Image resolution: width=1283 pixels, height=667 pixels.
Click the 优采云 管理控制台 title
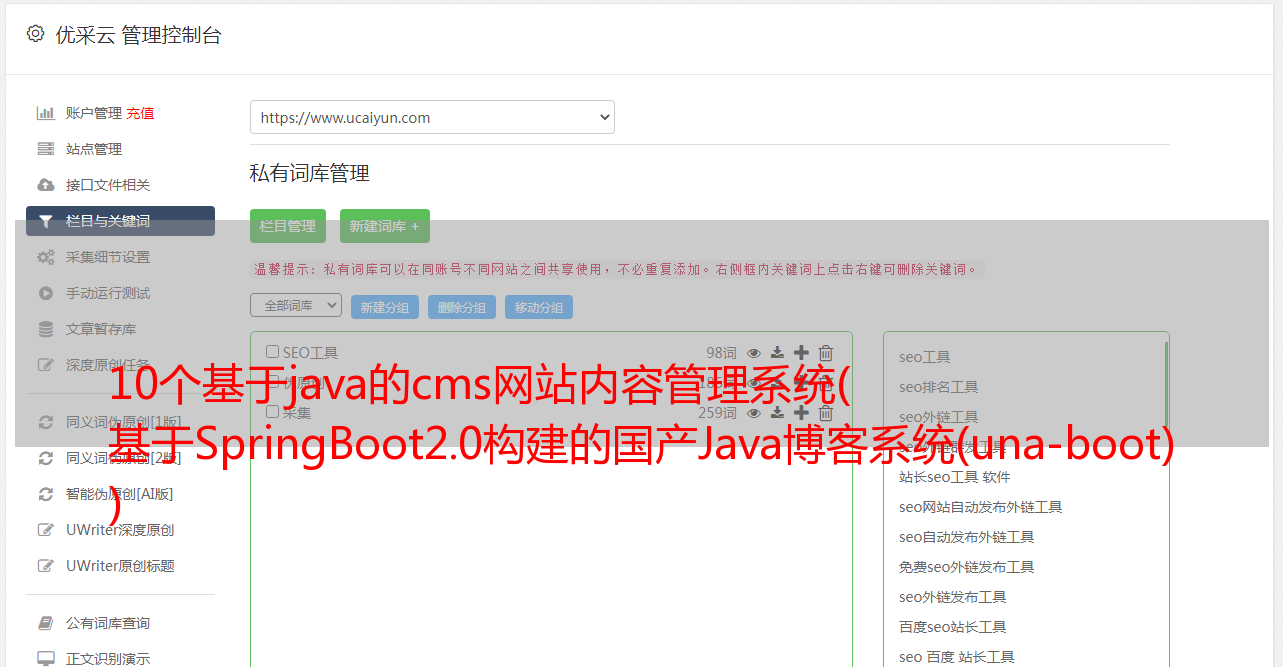coord(138,35)
